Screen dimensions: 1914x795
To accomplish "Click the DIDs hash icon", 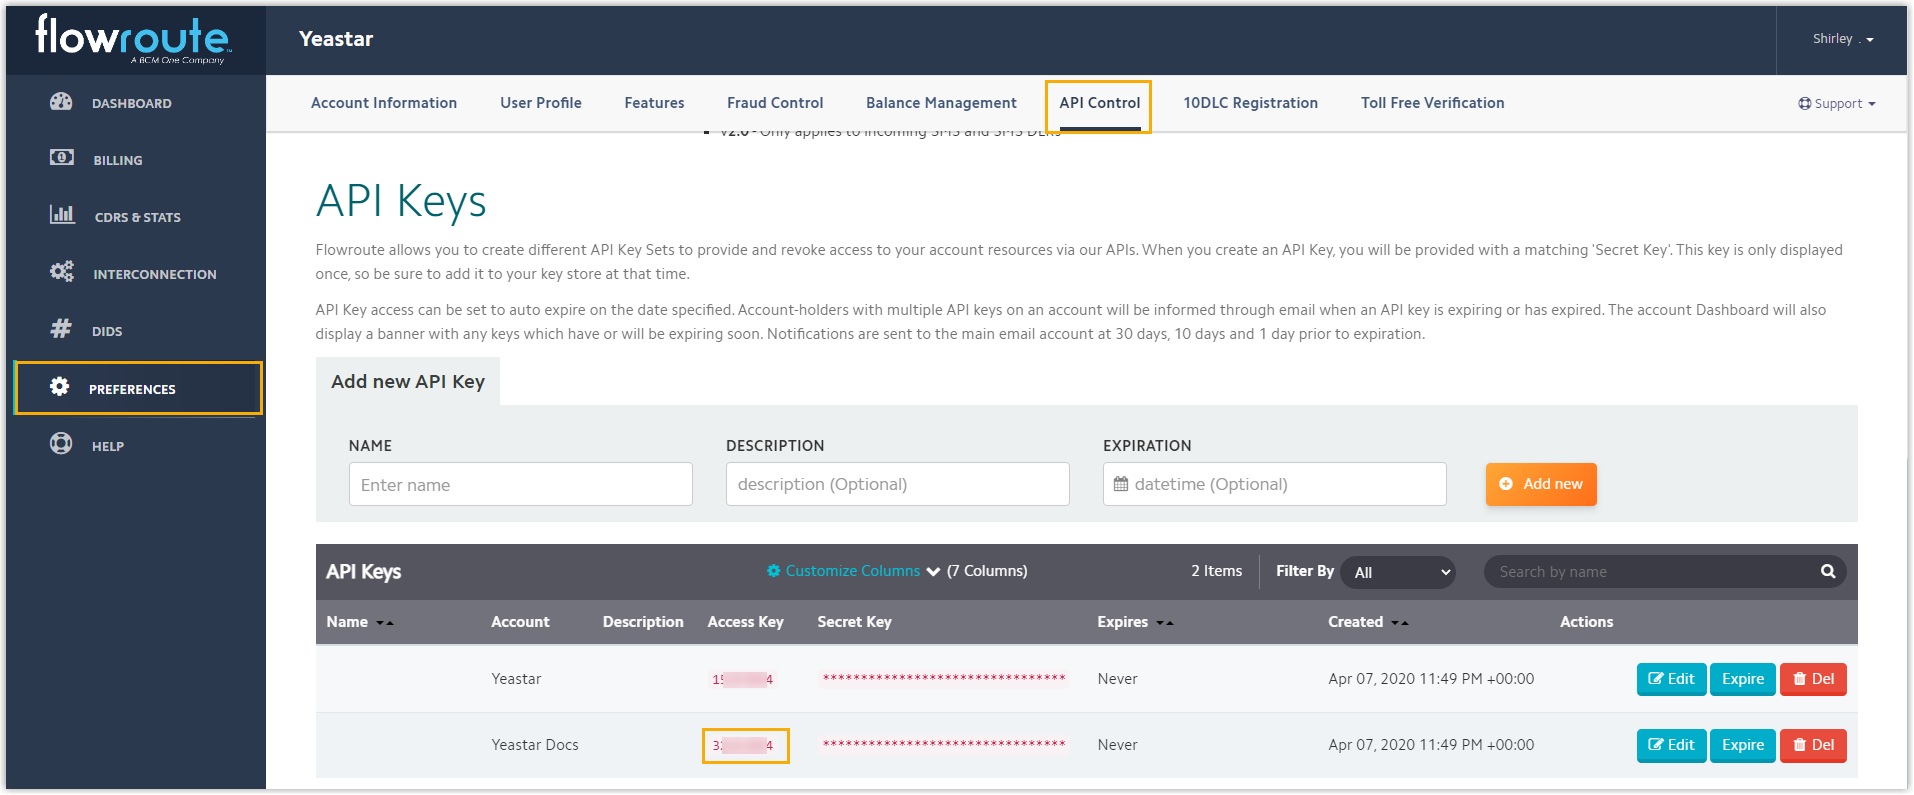I will coord(61,329).
